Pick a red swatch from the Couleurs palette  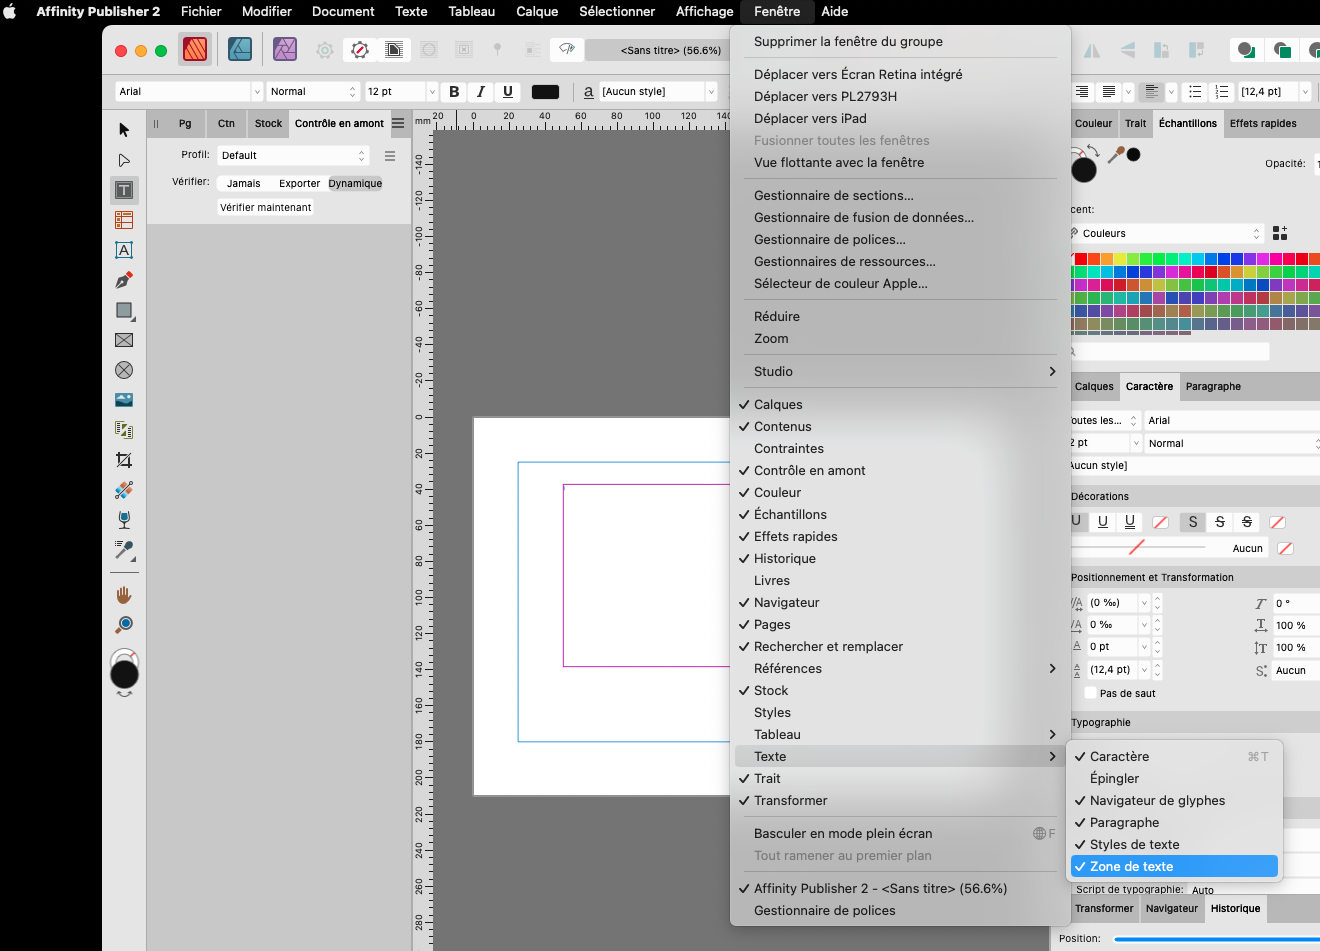[x=1080, y=258]
